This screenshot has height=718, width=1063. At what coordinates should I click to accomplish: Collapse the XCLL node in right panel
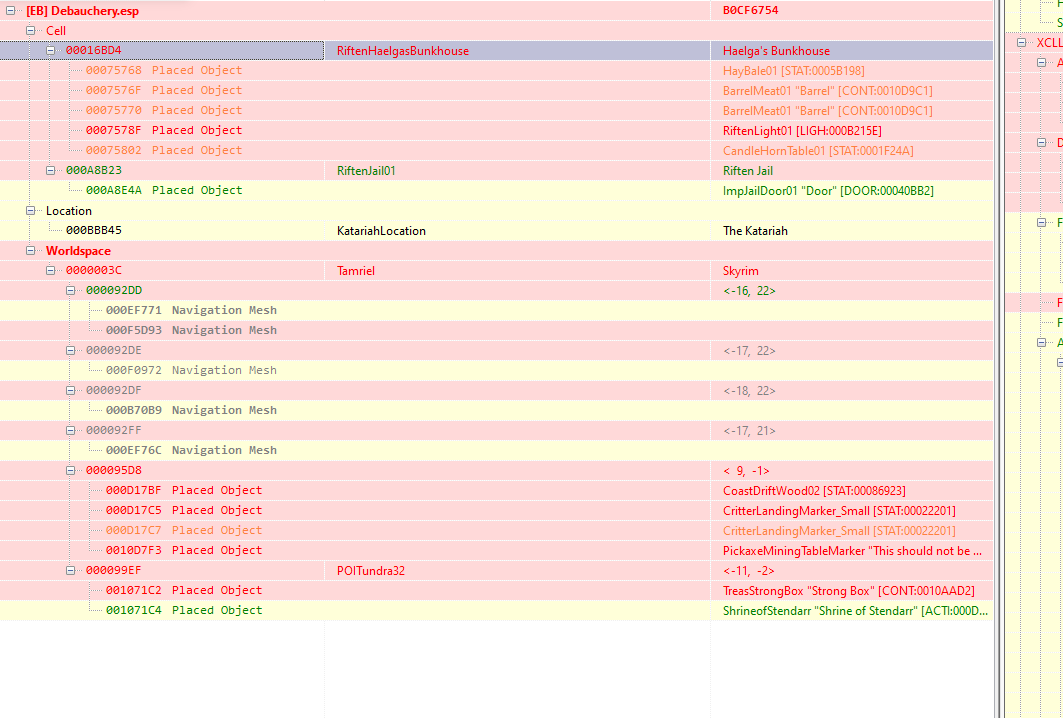(x=1022, y=43)
